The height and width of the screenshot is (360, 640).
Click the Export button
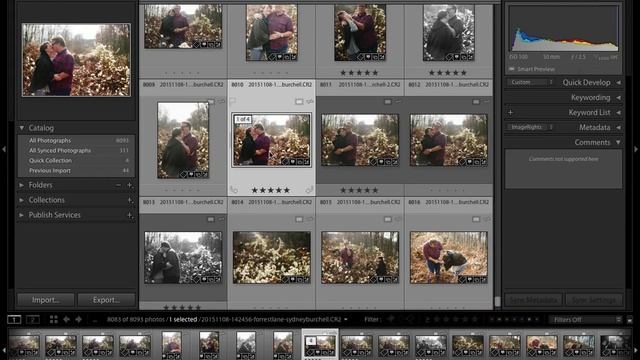click(106, 300)
